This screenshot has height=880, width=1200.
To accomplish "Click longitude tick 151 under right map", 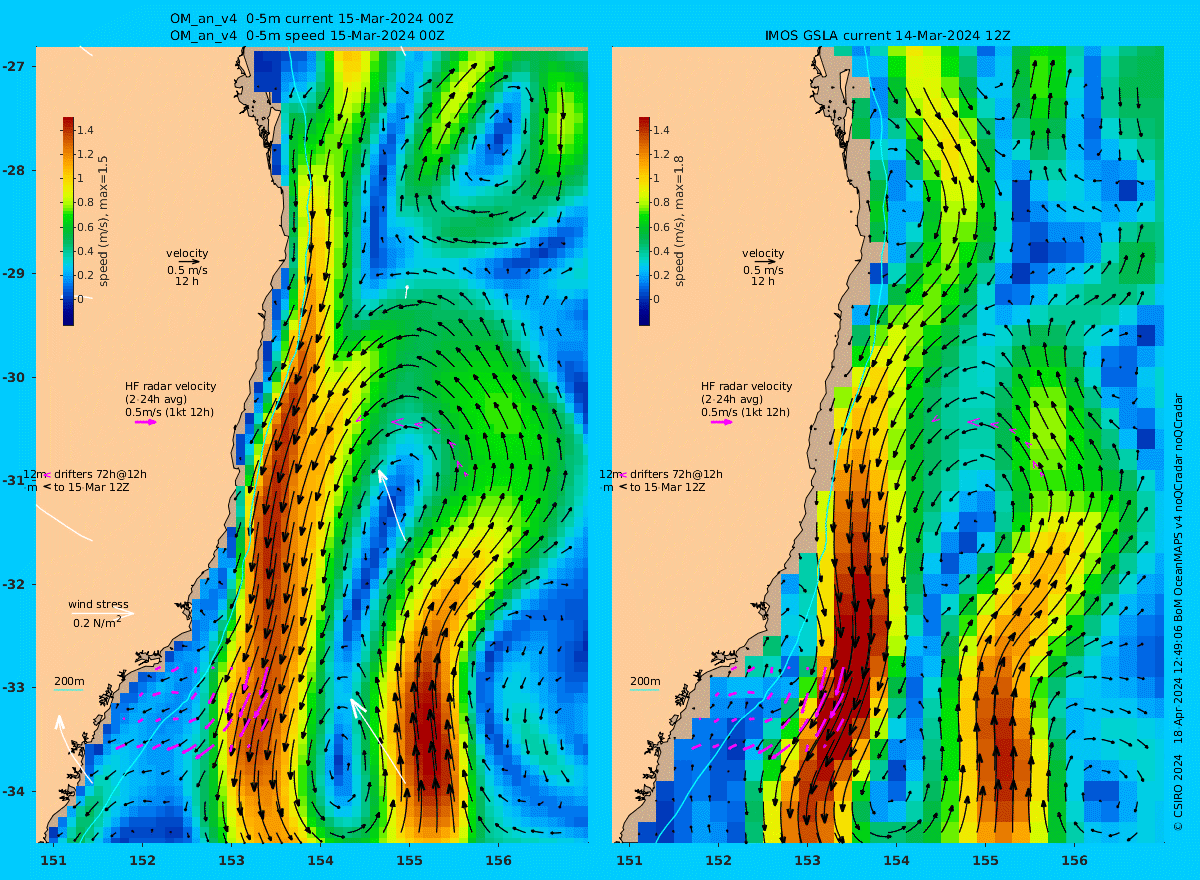I will coord(629,860).
